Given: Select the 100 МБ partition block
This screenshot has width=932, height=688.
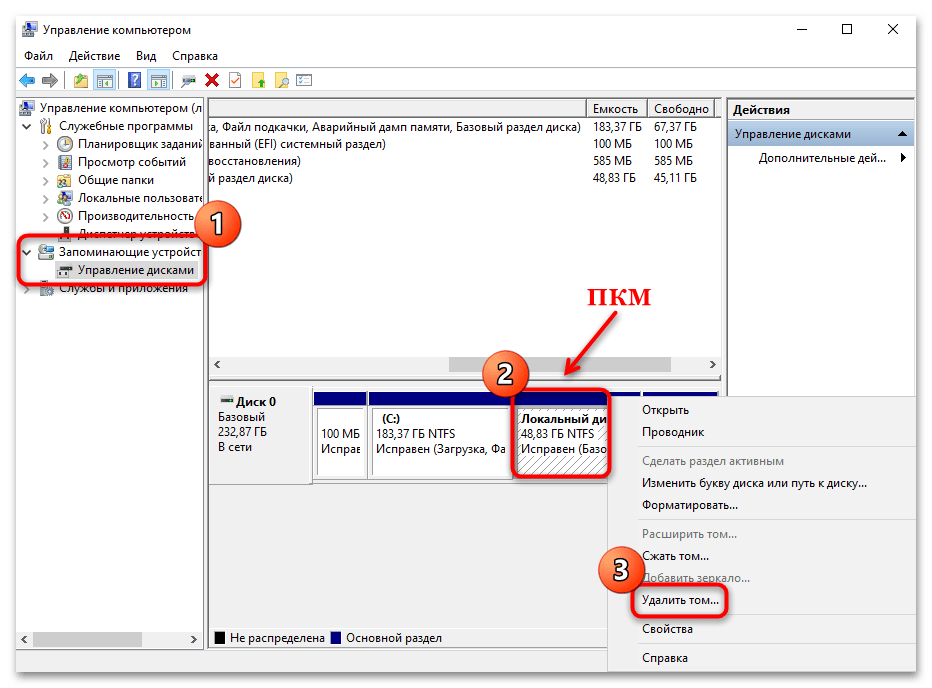Looking at the screenshot, I should click(341, 441).
